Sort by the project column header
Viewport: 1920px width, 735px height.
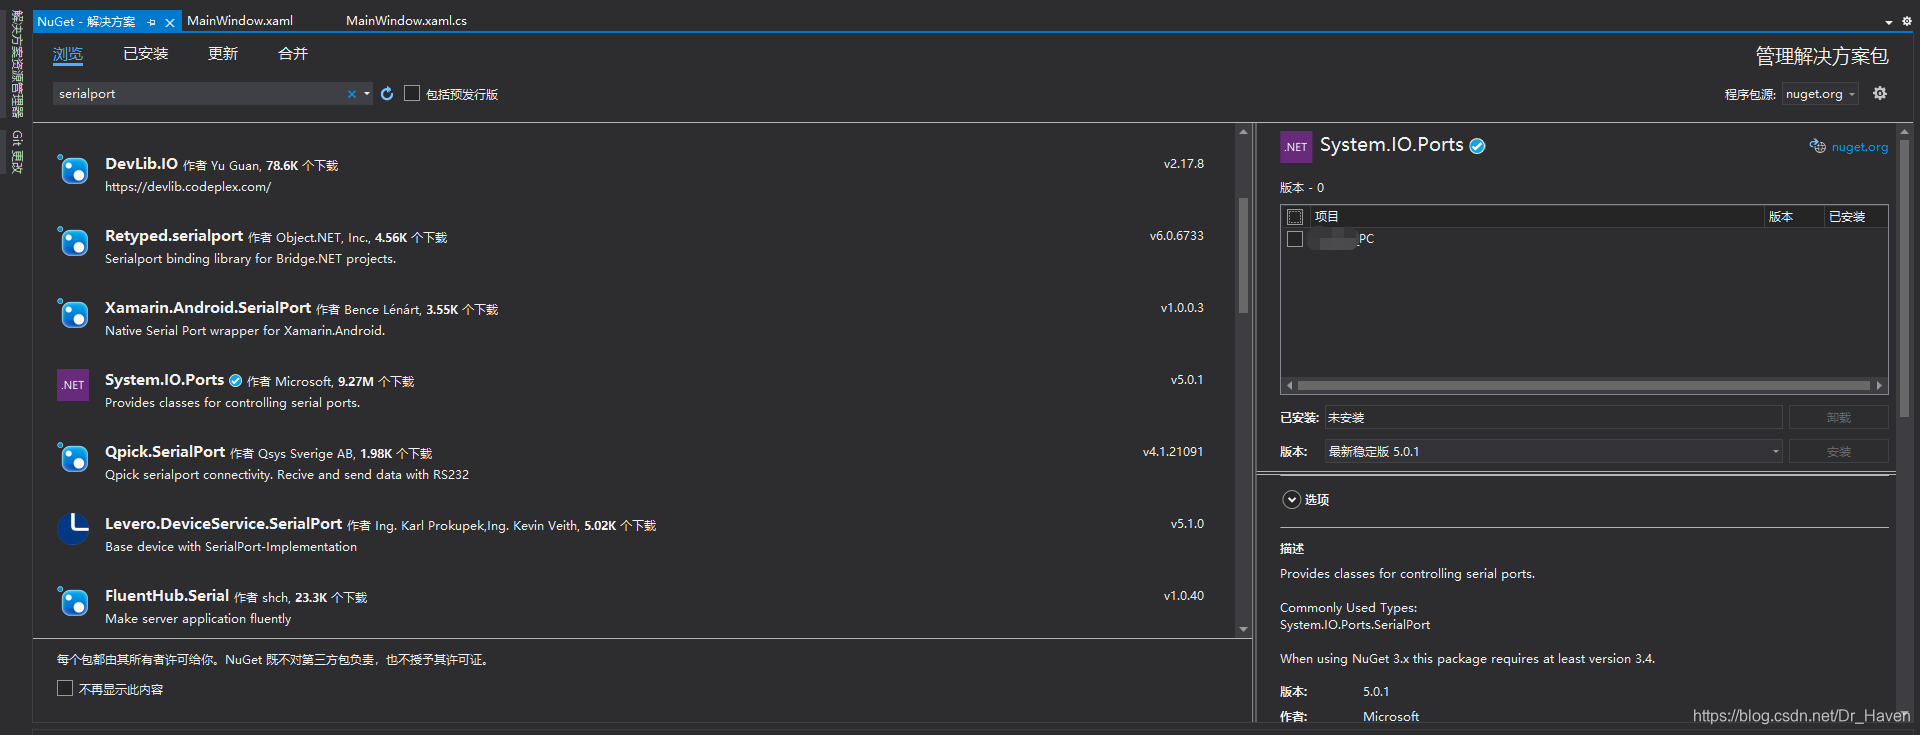1536,216
